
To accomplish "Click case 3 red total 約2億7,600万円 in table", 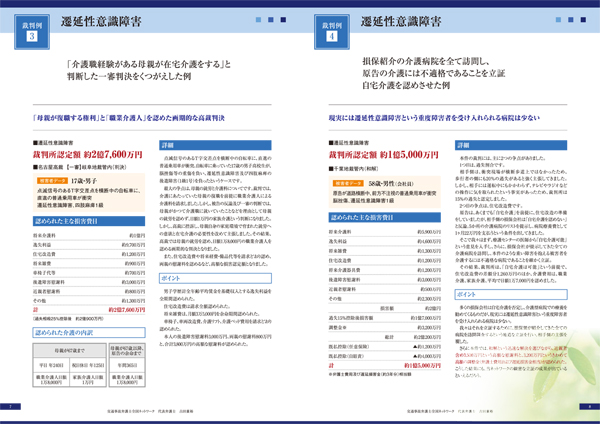I will pyautogui.click(x=127, y=310).
